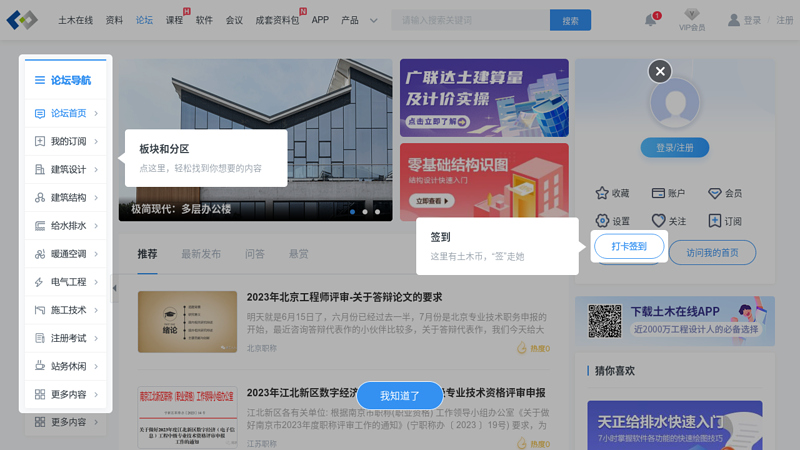
Task: Click the 暖通空调 icon in sidebar
Action: tap(40, 254)
